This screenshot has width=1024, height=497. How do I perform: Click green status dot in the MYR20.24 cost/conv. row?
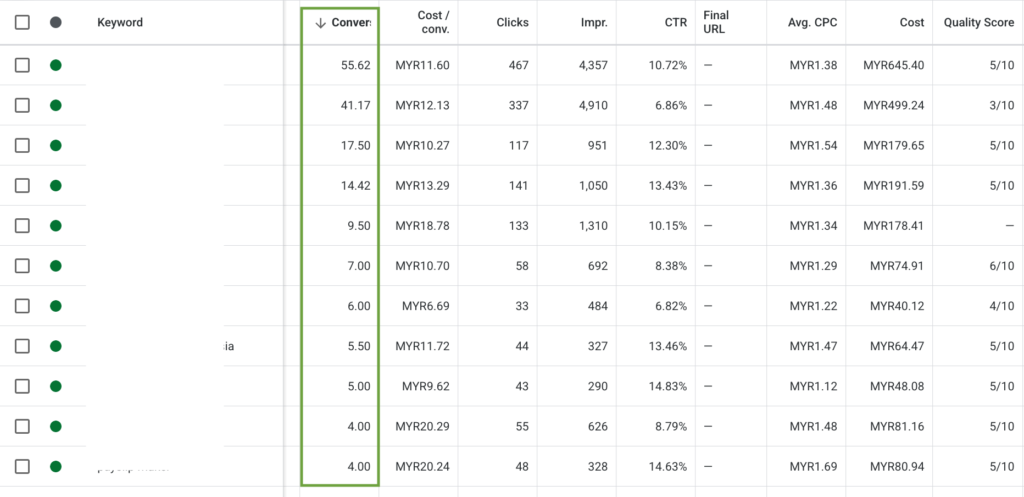point(55,466)
